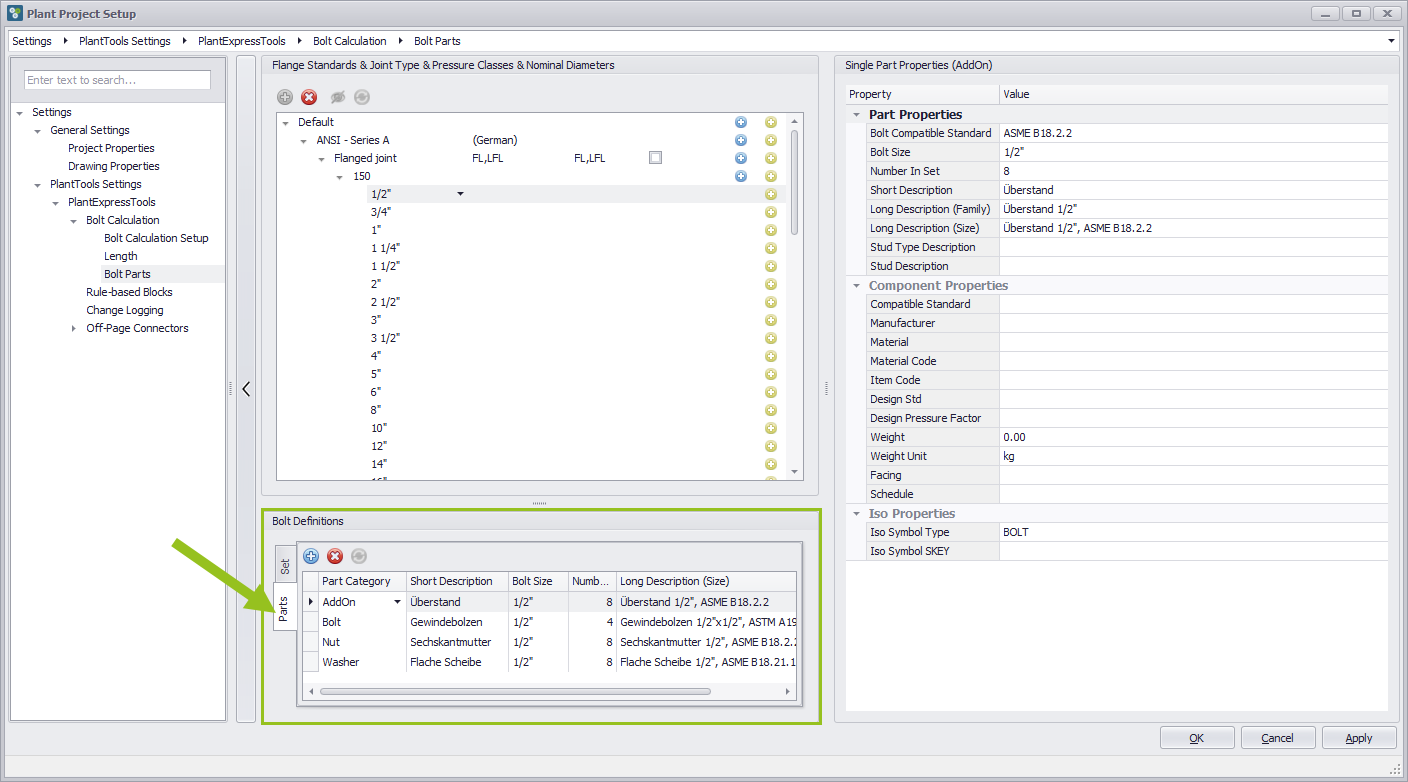Click blue plus icon in Flanged joint row
Screen dimensions: 1408x782
click(x=741, y=158)
